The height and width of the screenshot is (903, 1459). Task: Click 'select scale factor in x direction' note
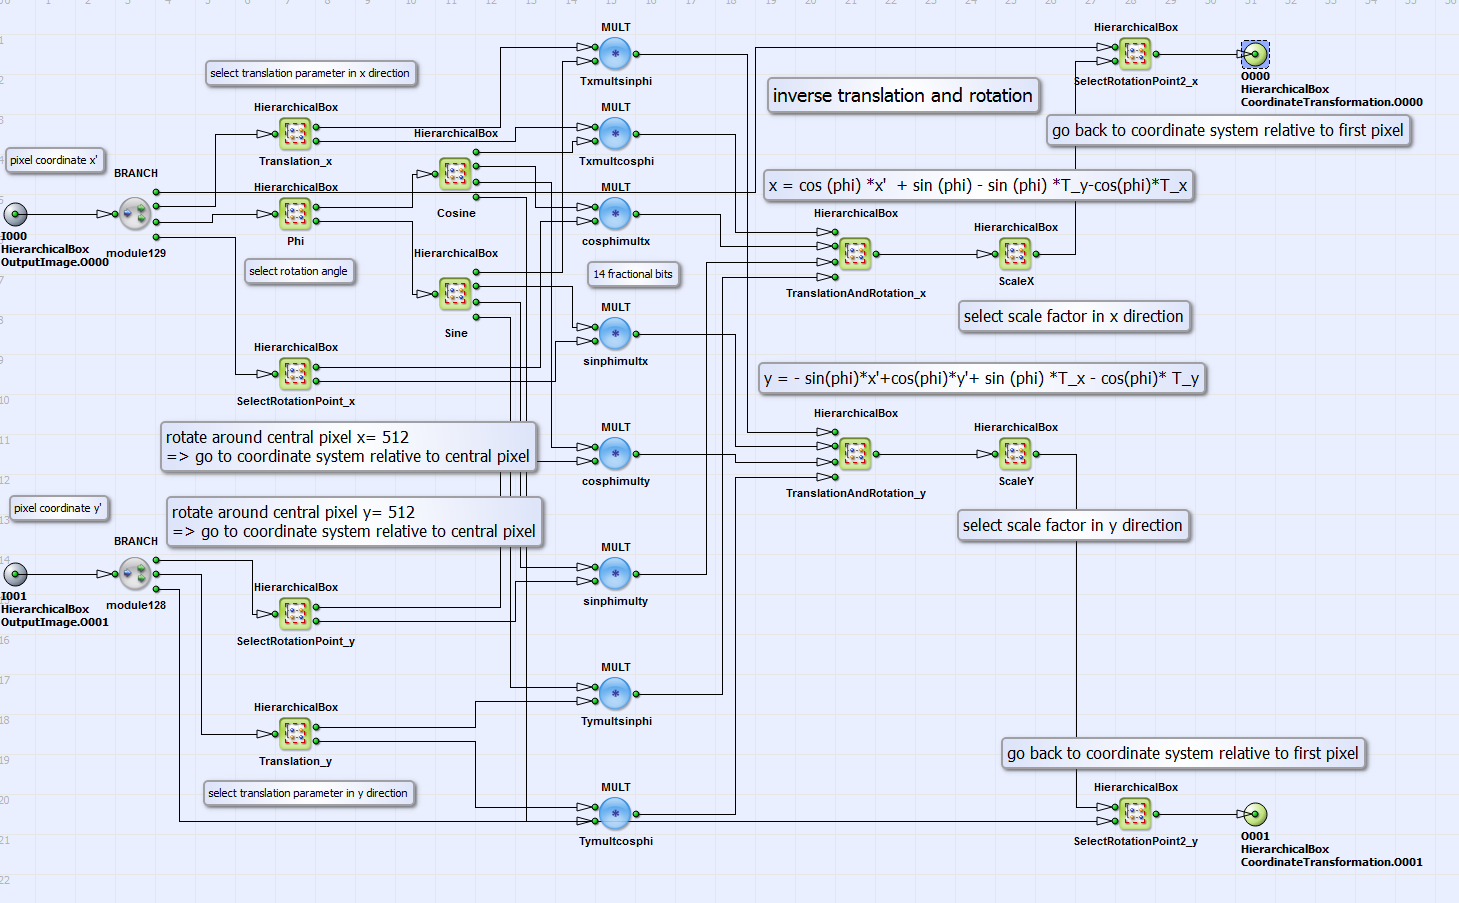pyautogui.click(x=1074, y=316)
